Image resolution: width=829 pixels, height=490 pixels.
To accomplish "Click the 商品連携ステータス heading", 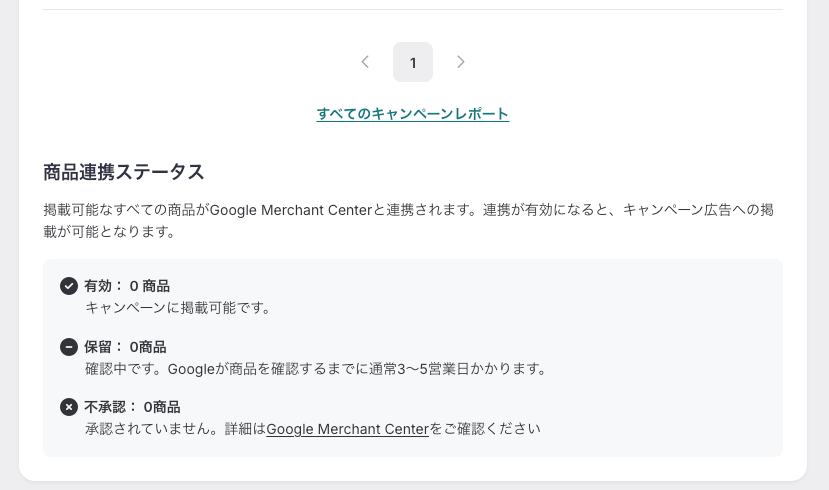I will [124, 172].
